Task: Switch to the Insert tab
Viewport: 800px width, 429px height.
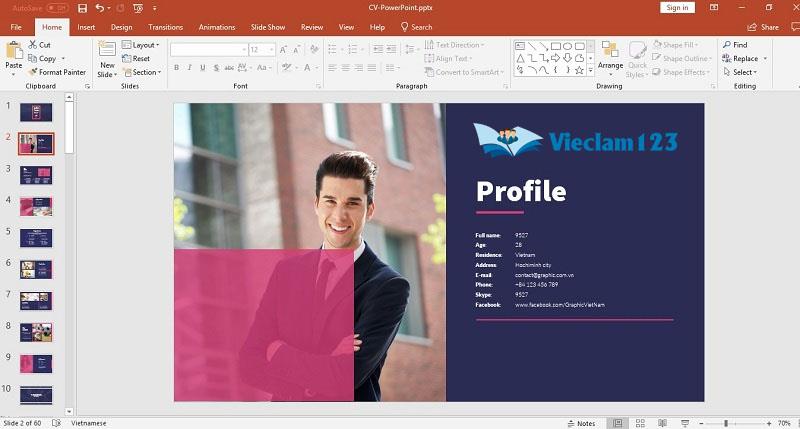Action: point(86,27)
